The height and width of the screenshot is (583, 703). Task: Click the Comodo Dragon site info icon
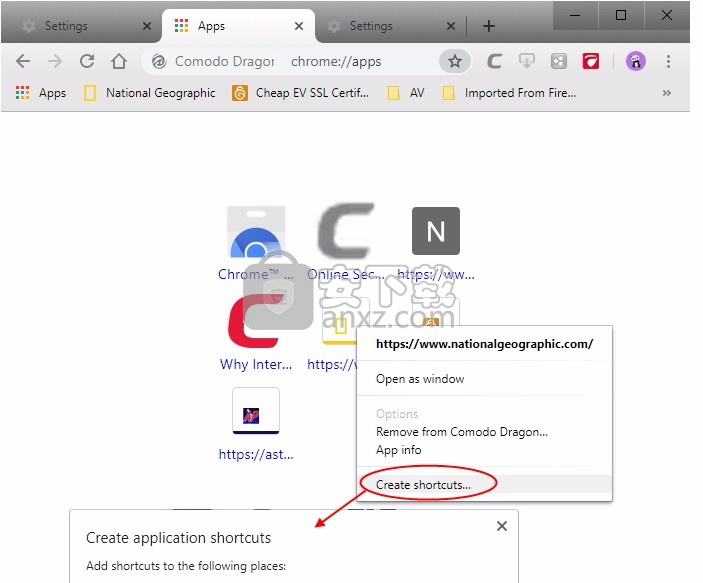coord(159,61)
